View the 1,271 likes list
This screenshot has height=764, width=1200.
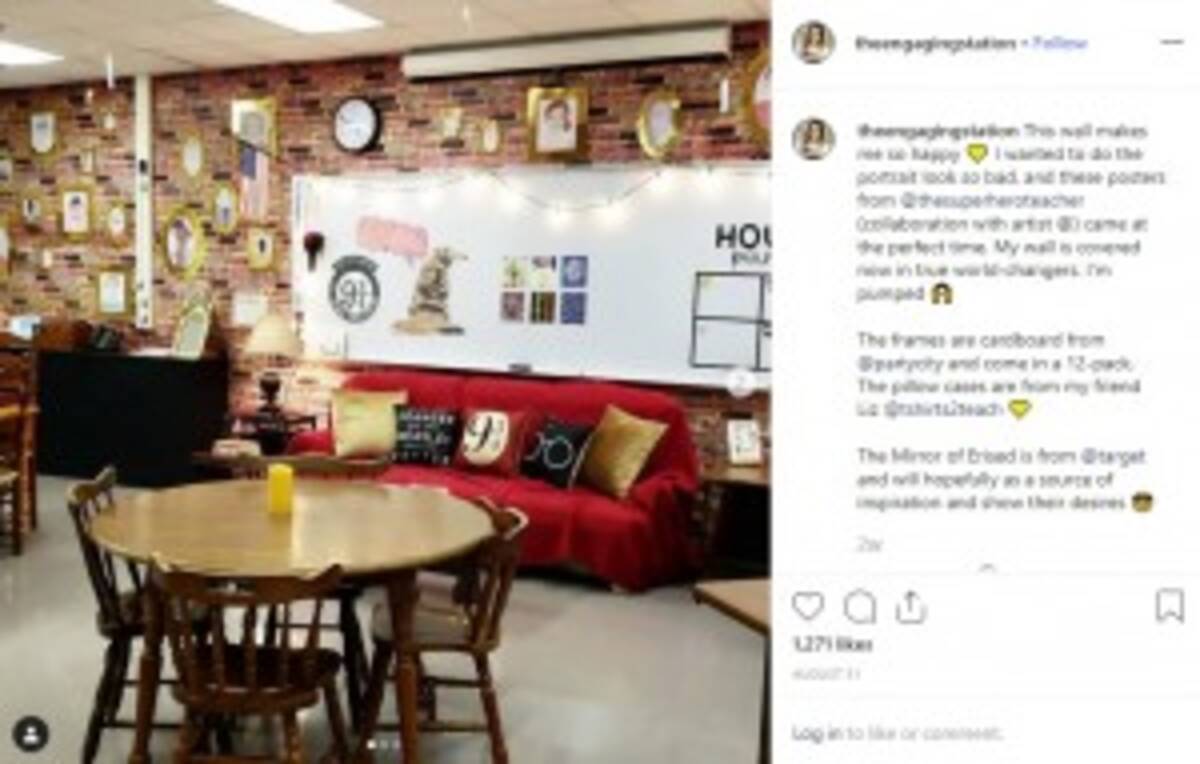tap(832, 645)
